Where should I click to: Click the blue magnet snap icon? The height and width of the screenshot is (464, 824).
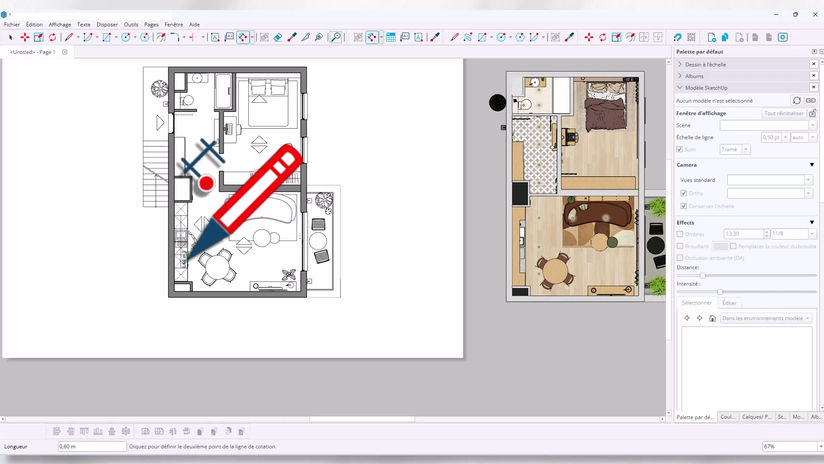coord(677,37)
